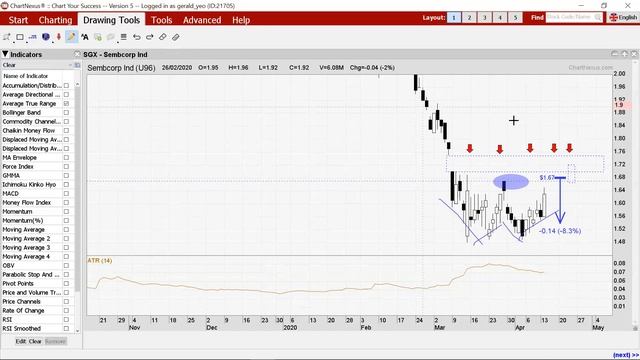Redo the last drawing action
The width and height of the screenshot is (640, 360).
[x=150, y=37]
